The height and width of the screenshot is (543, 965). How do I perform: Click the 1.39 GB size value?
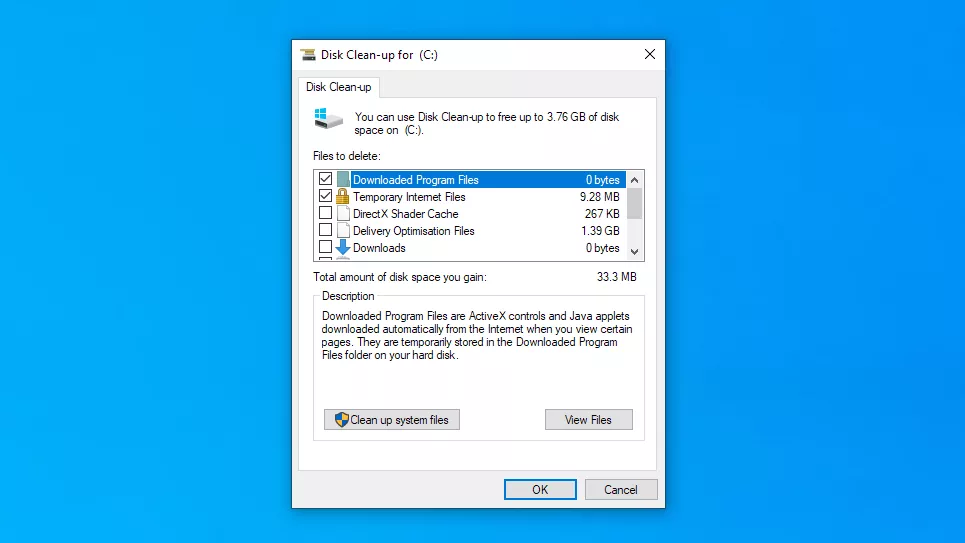(600, 231)
